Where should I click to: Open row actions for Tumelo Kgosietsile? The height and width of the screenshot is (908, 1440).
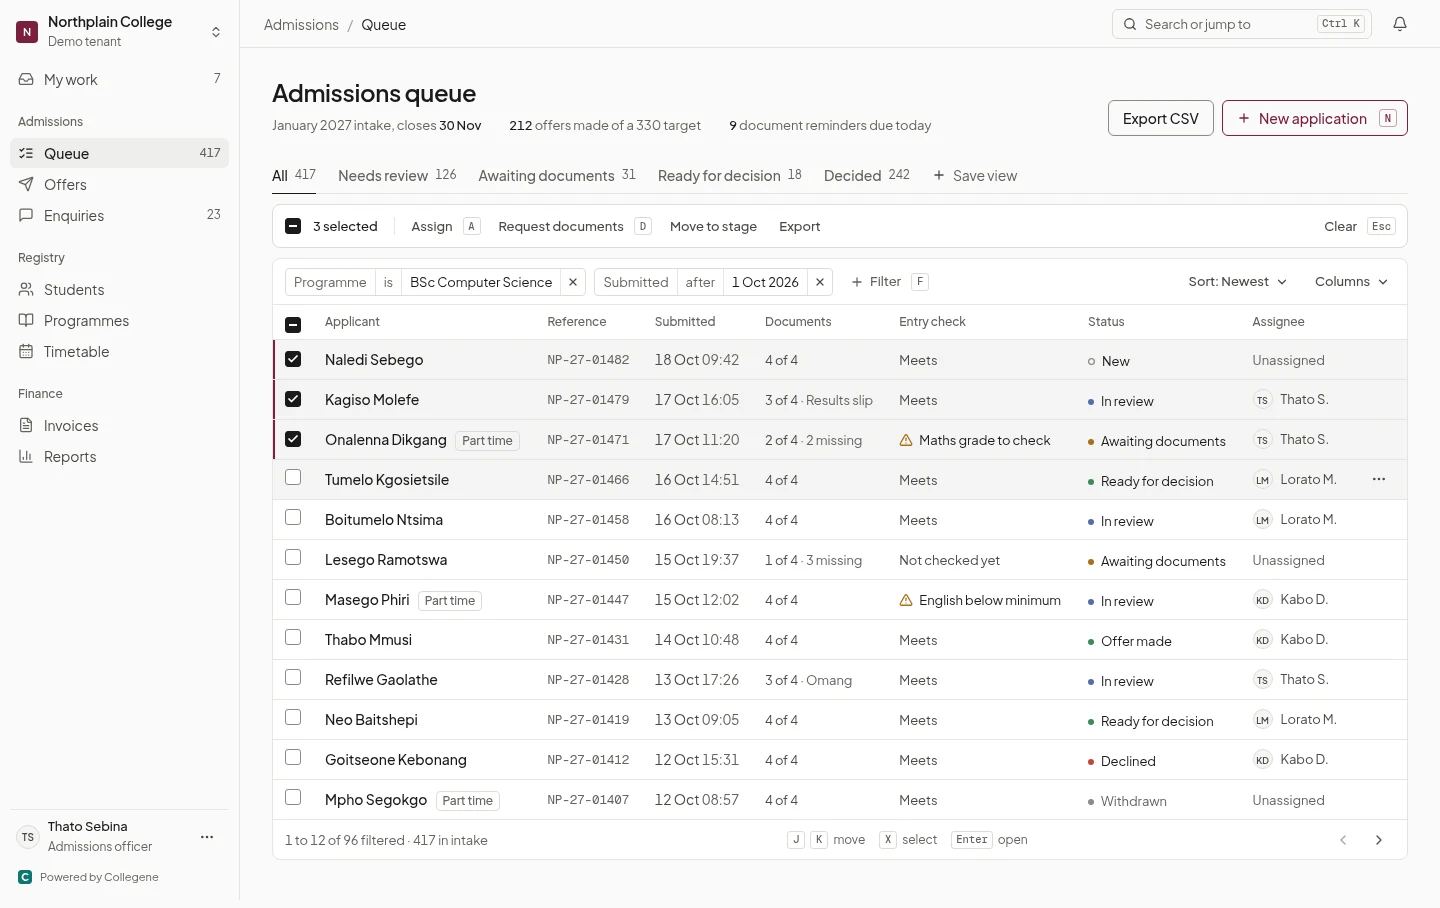(x=1379, y=479)
